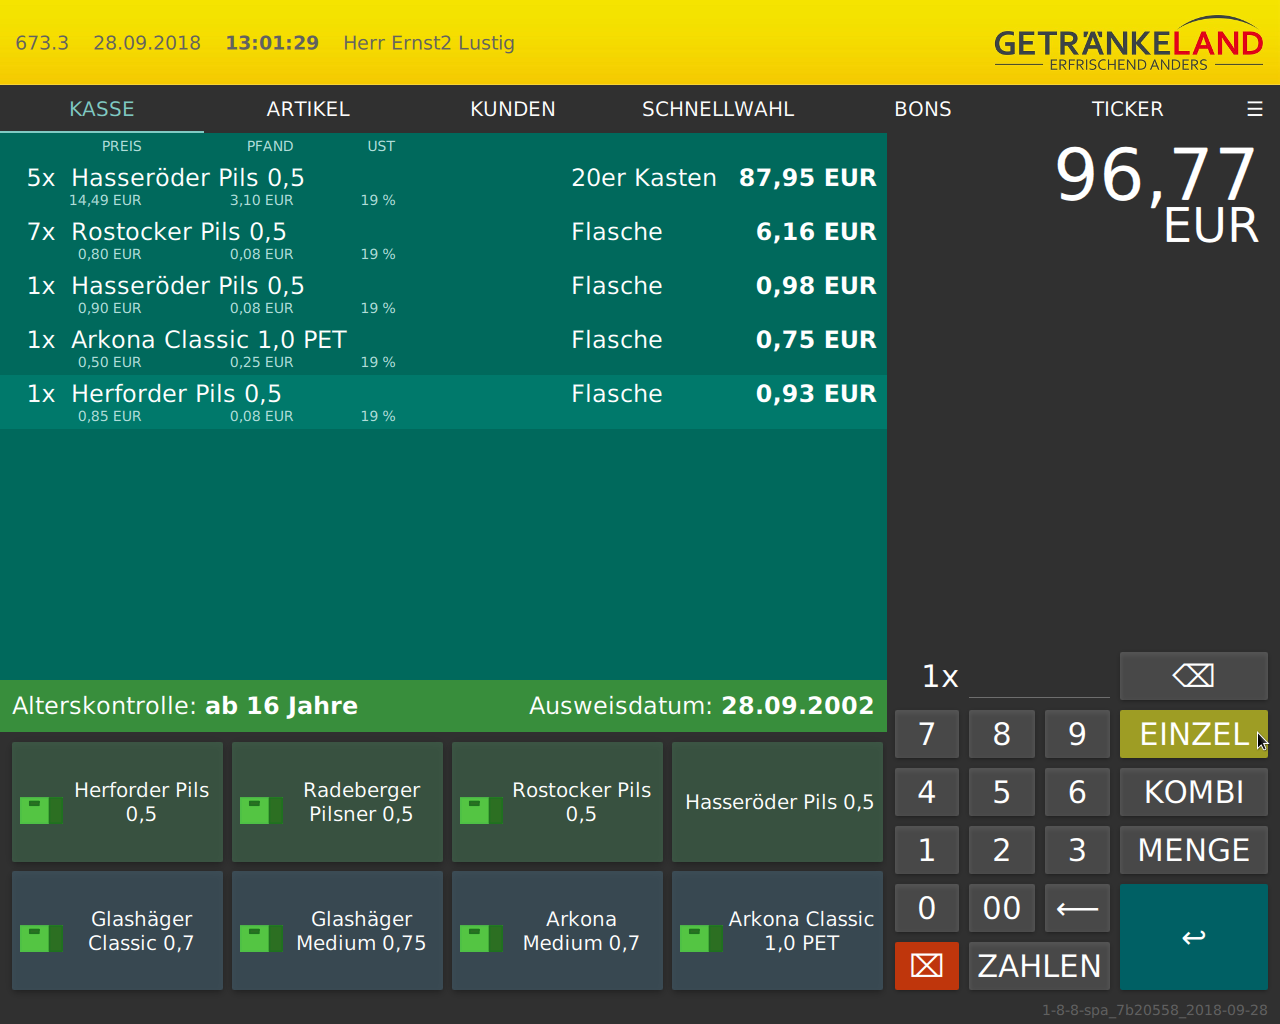Open the ARTIKEL tab

[x=308, y=109]
